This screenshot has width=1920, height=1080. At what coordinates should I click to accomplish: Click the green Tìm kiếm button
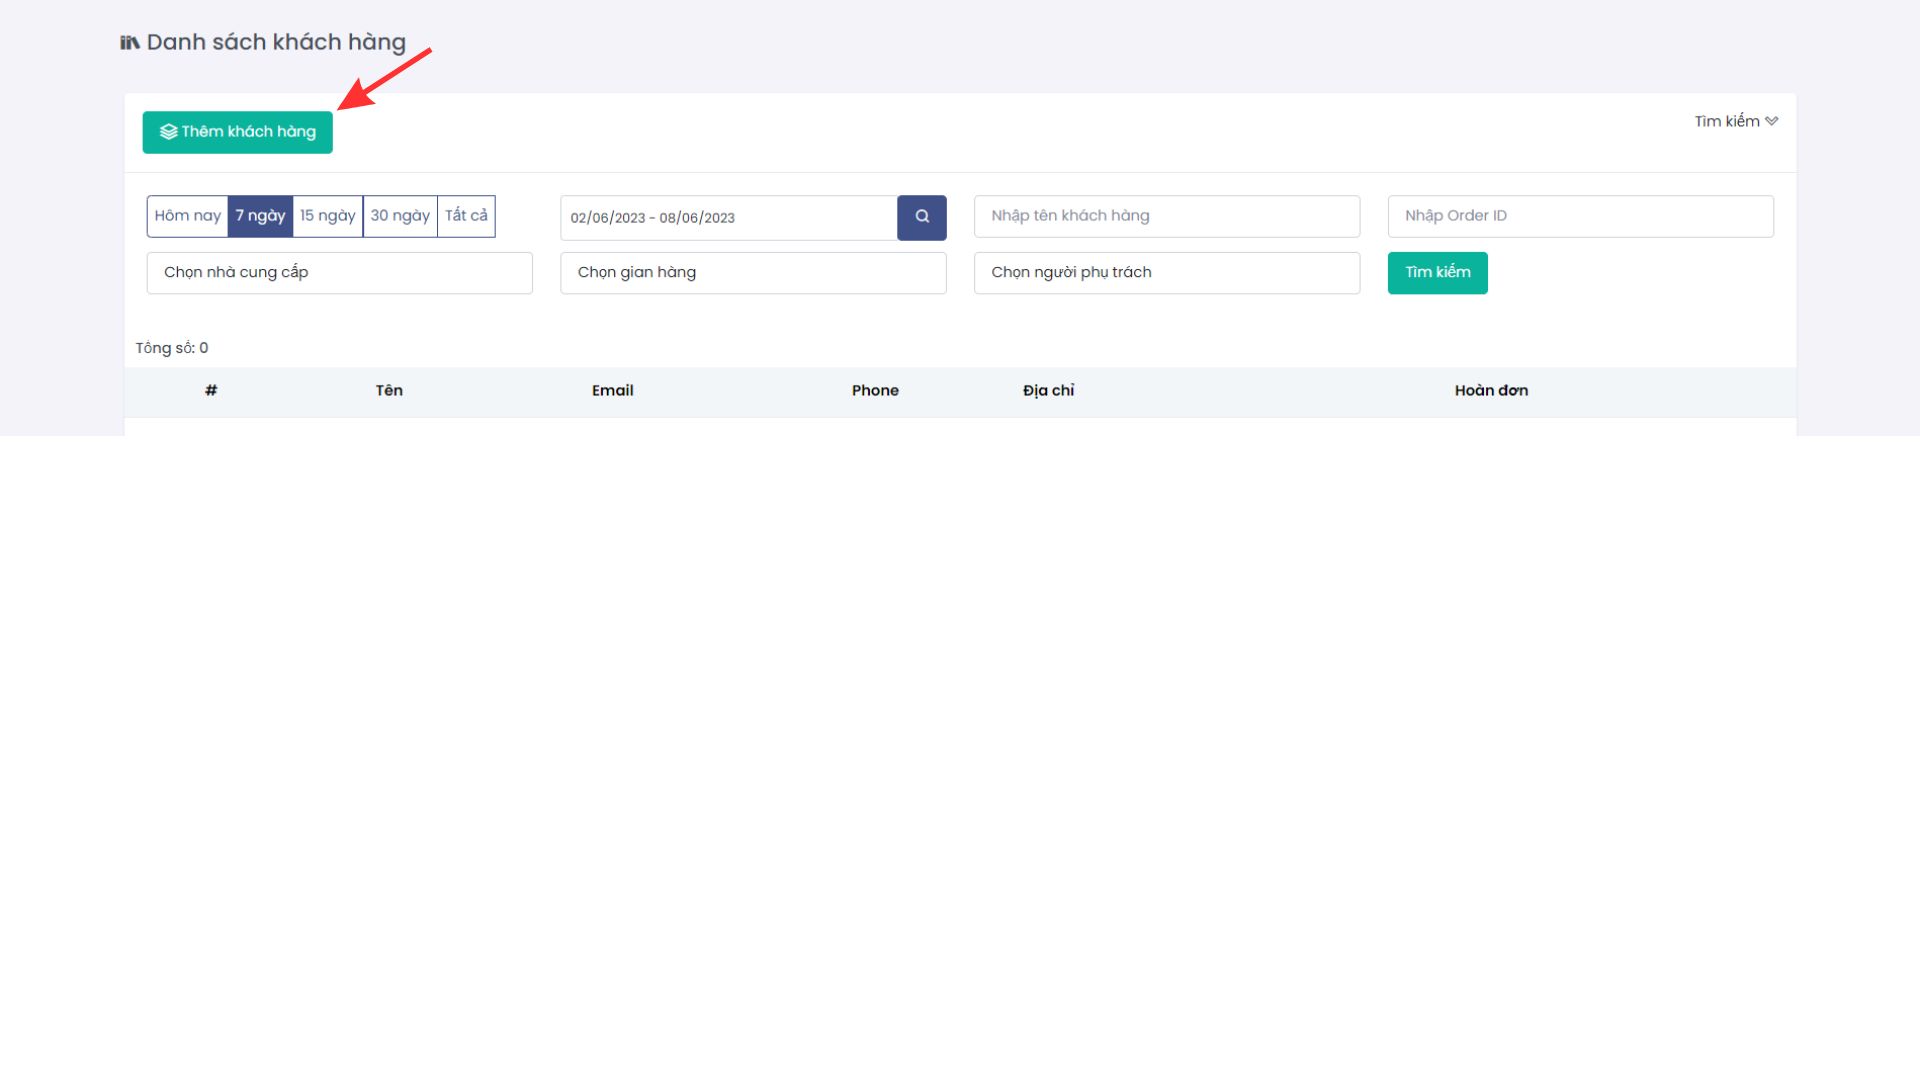1438,273
